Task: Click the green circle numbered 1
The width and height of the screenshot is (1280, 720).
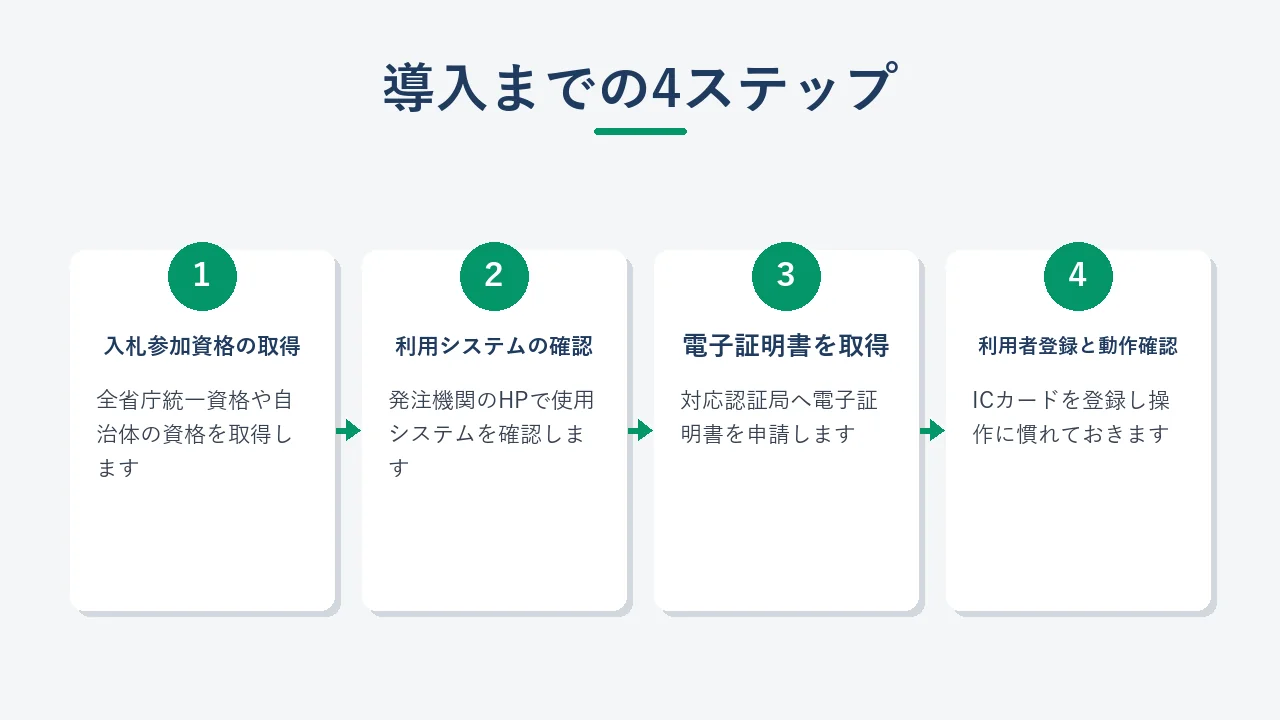Action: [202, 276]
